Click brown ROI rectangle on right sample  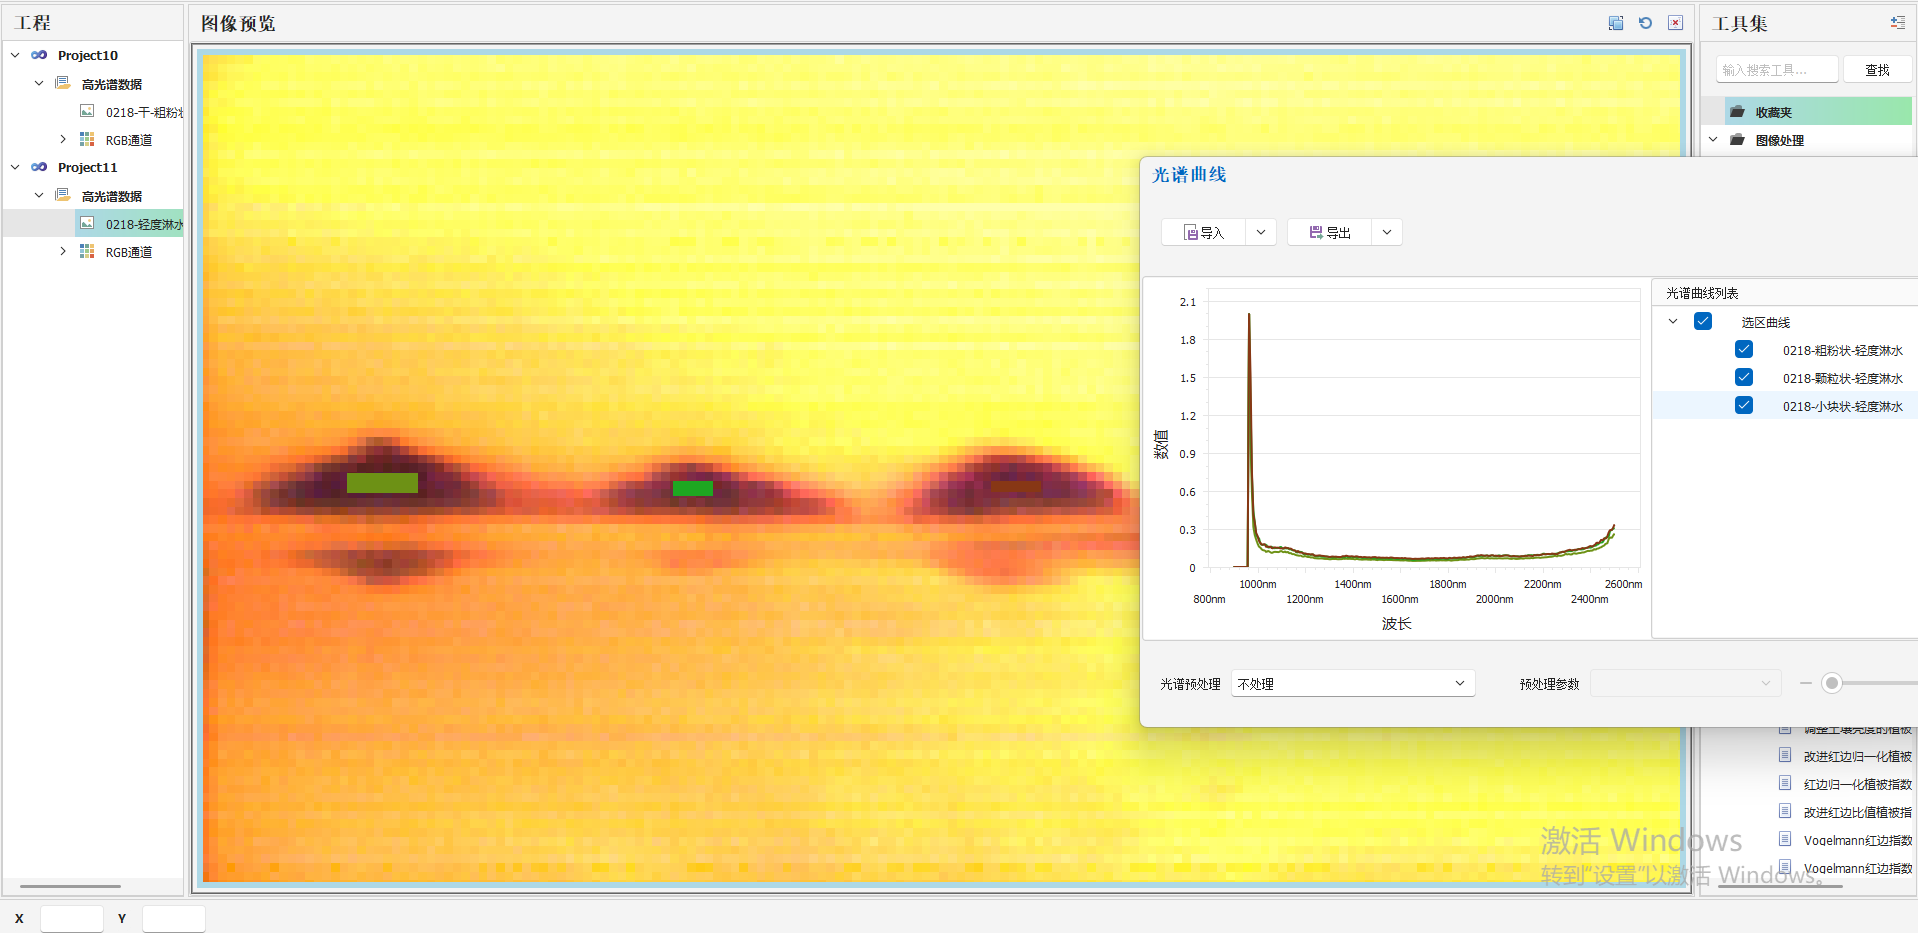[1016, 487]
